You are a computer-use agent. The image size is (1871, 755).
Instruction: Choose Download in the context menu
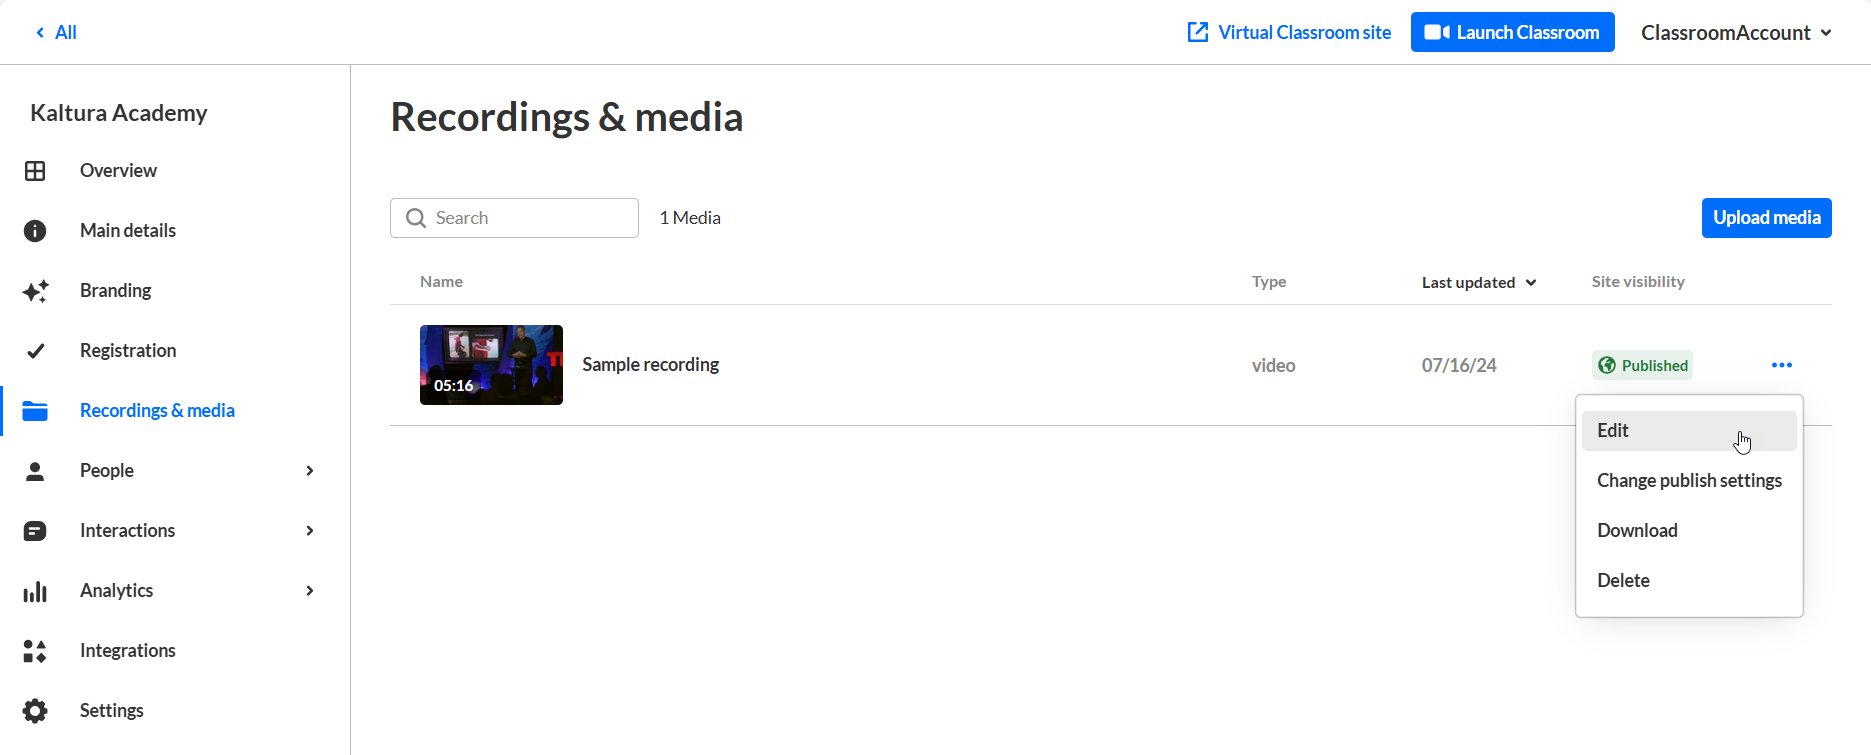click(x=1637, y=531)
